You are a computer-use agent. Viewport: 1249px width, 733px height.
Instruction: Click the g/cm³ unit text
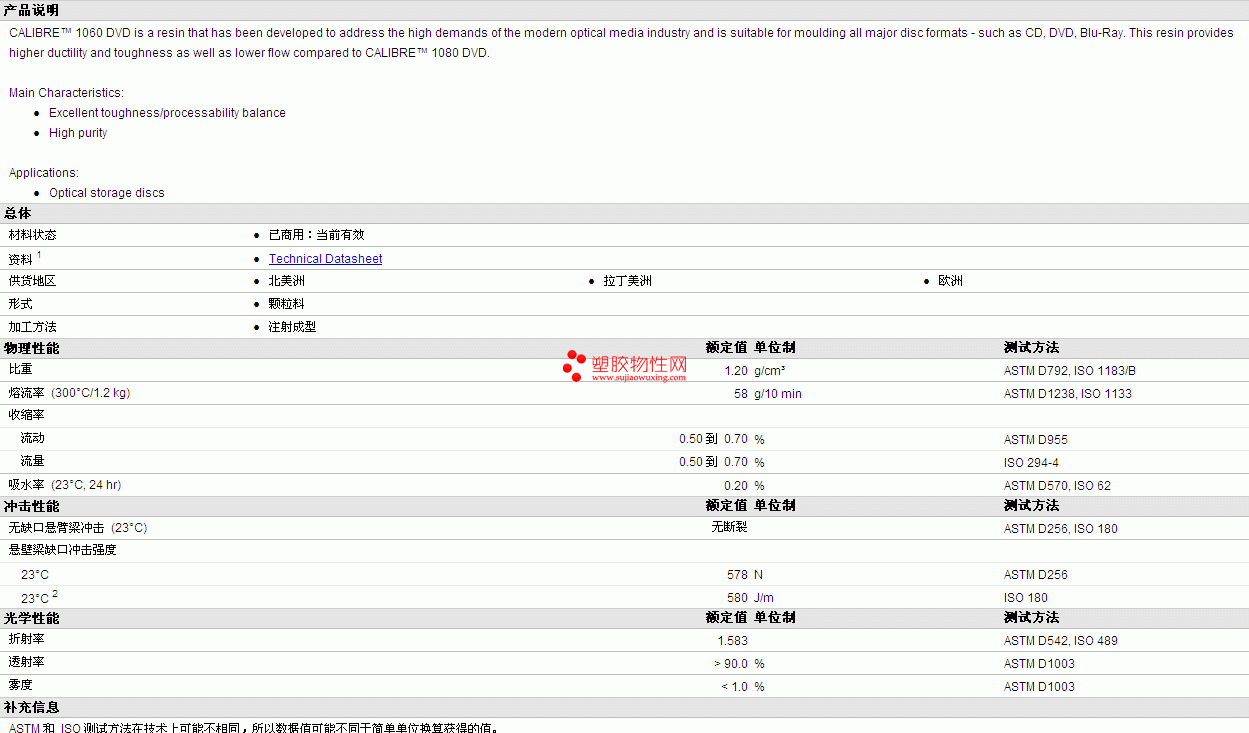coord(770,371)
